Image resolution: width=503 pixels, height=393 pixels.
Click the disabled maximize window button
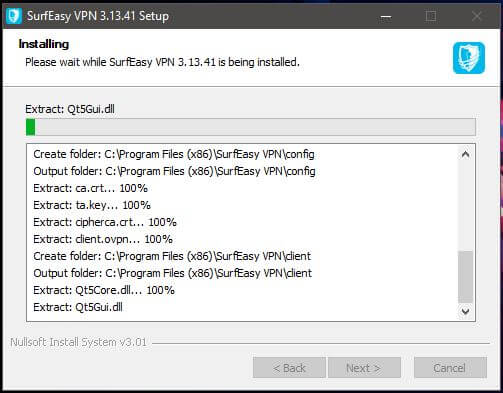(431, 16)
